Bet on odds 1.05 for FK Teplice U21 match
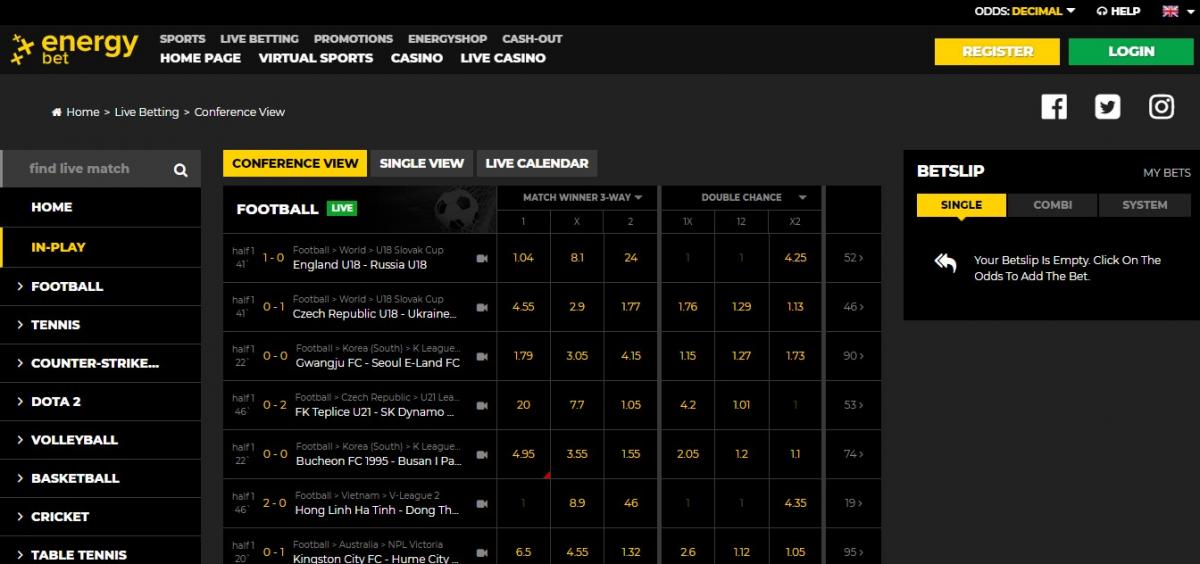This screenshot has width=1200, height=564. click(x=631, y=405)
